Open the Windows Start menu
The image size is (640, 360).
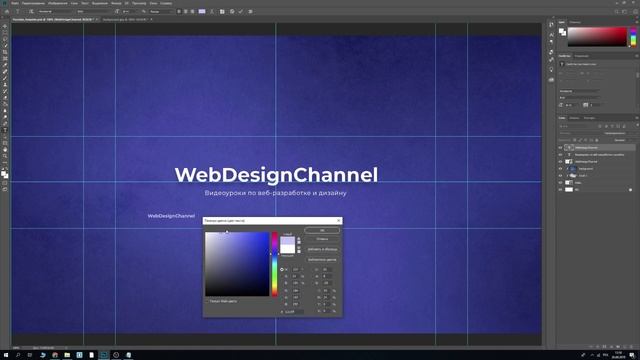pos(5,355)
